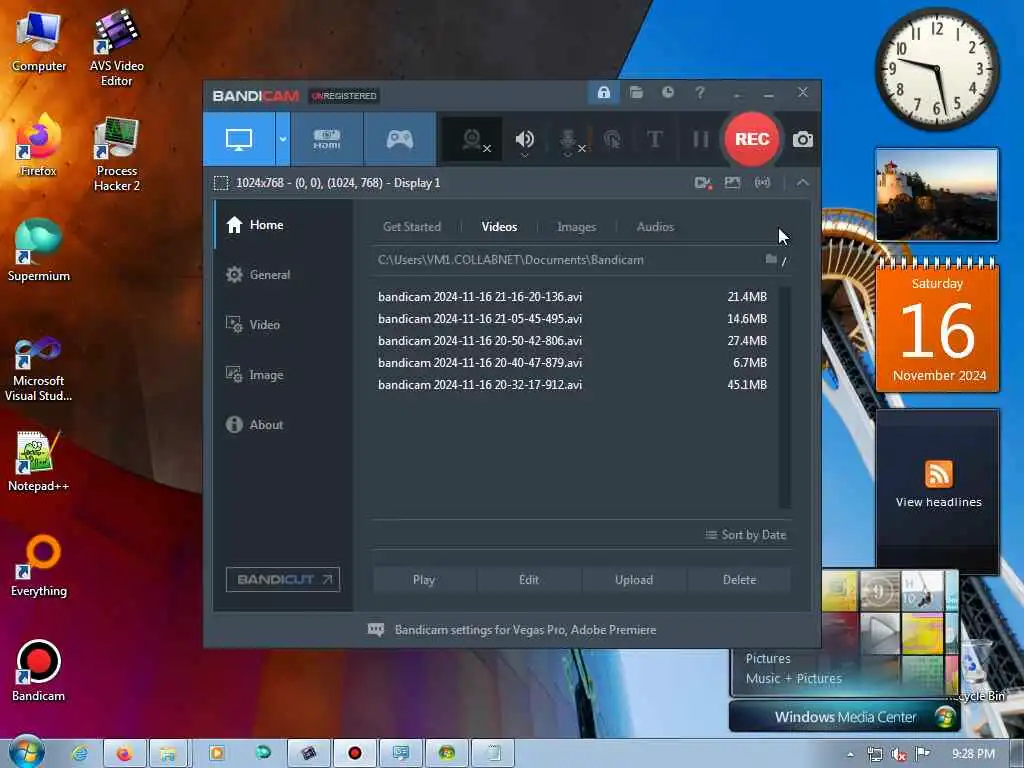
Task: Click Firefox in the taskbar
Action: click(x=124, y=754)
